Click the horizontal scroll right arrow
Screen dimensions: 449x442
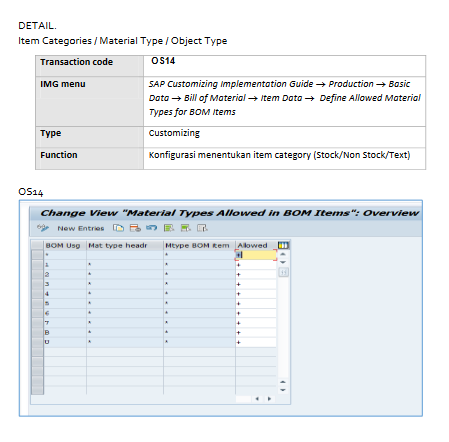[269, 399]
